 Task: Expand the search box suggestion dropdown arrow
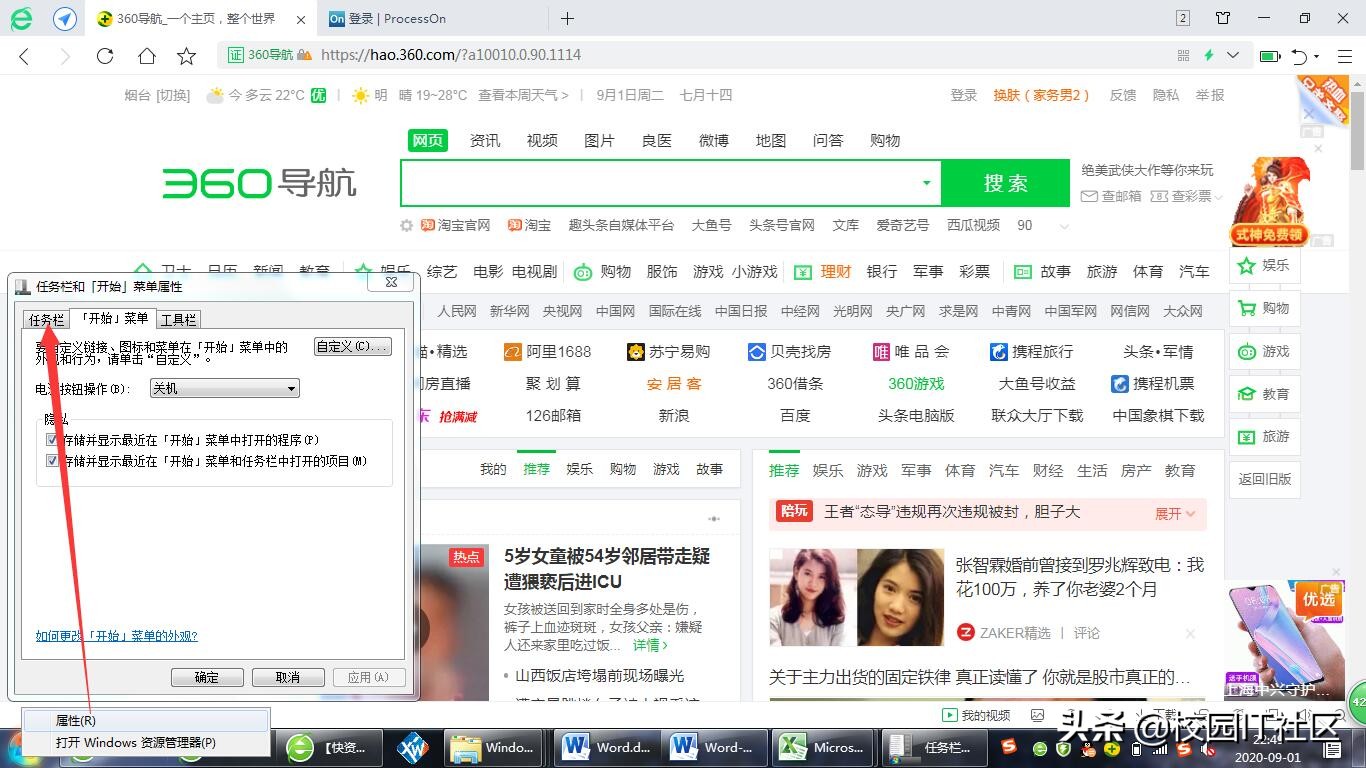point(926,183)
